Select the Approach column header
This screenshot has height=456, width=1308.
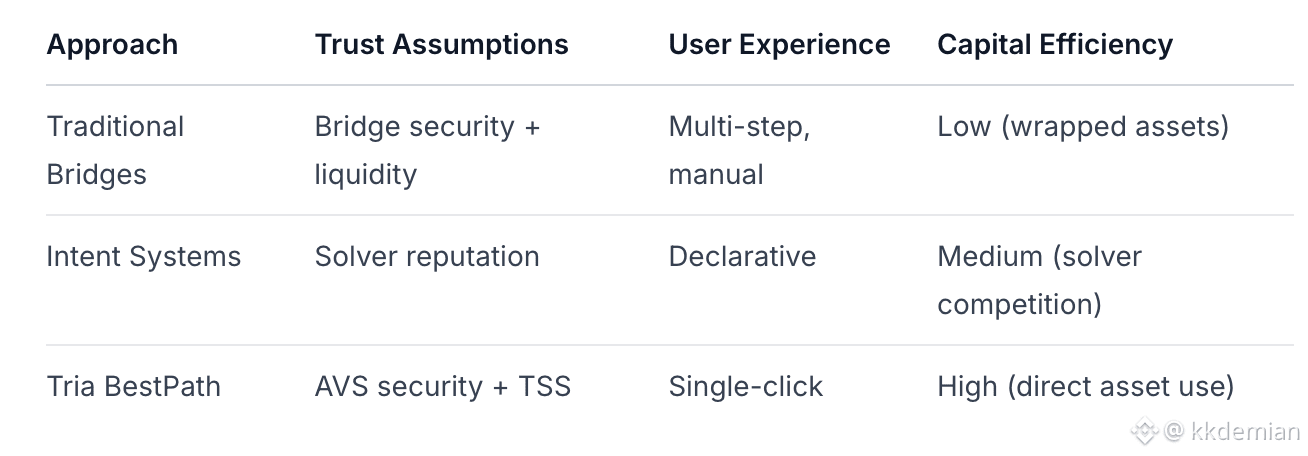pos(112,45)
